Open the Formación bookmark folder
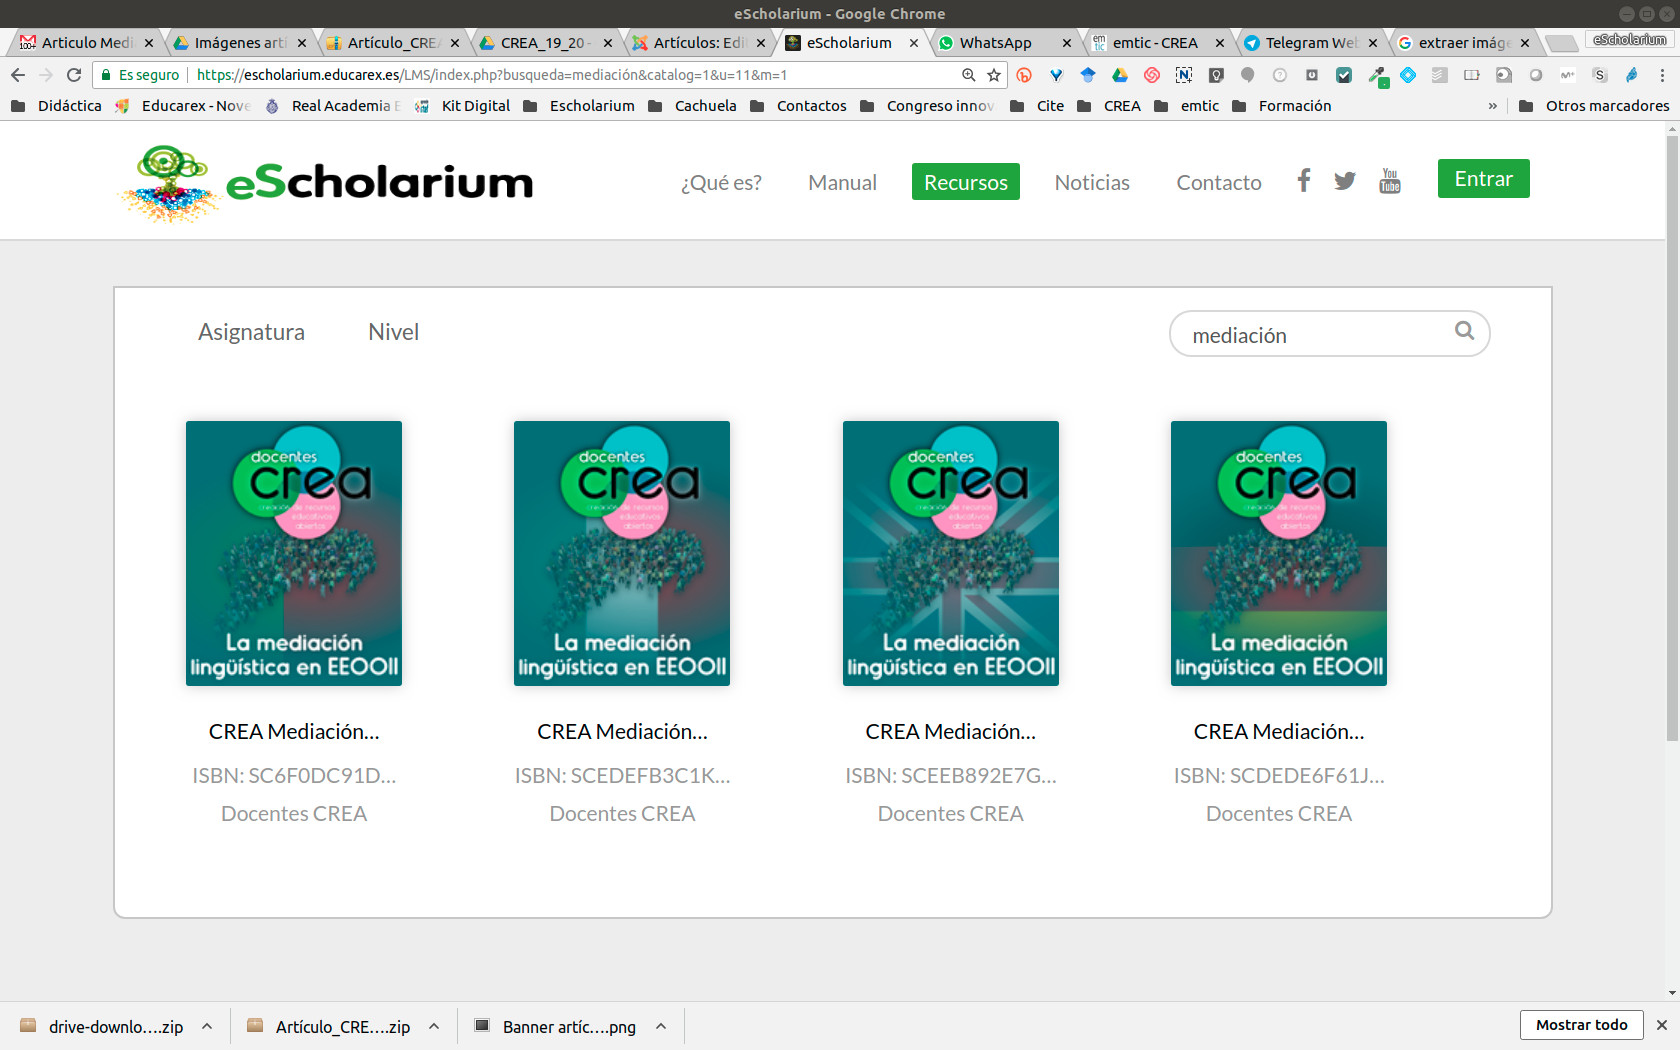Viewport: 1680px width, 1050px height. (1281, 106)
